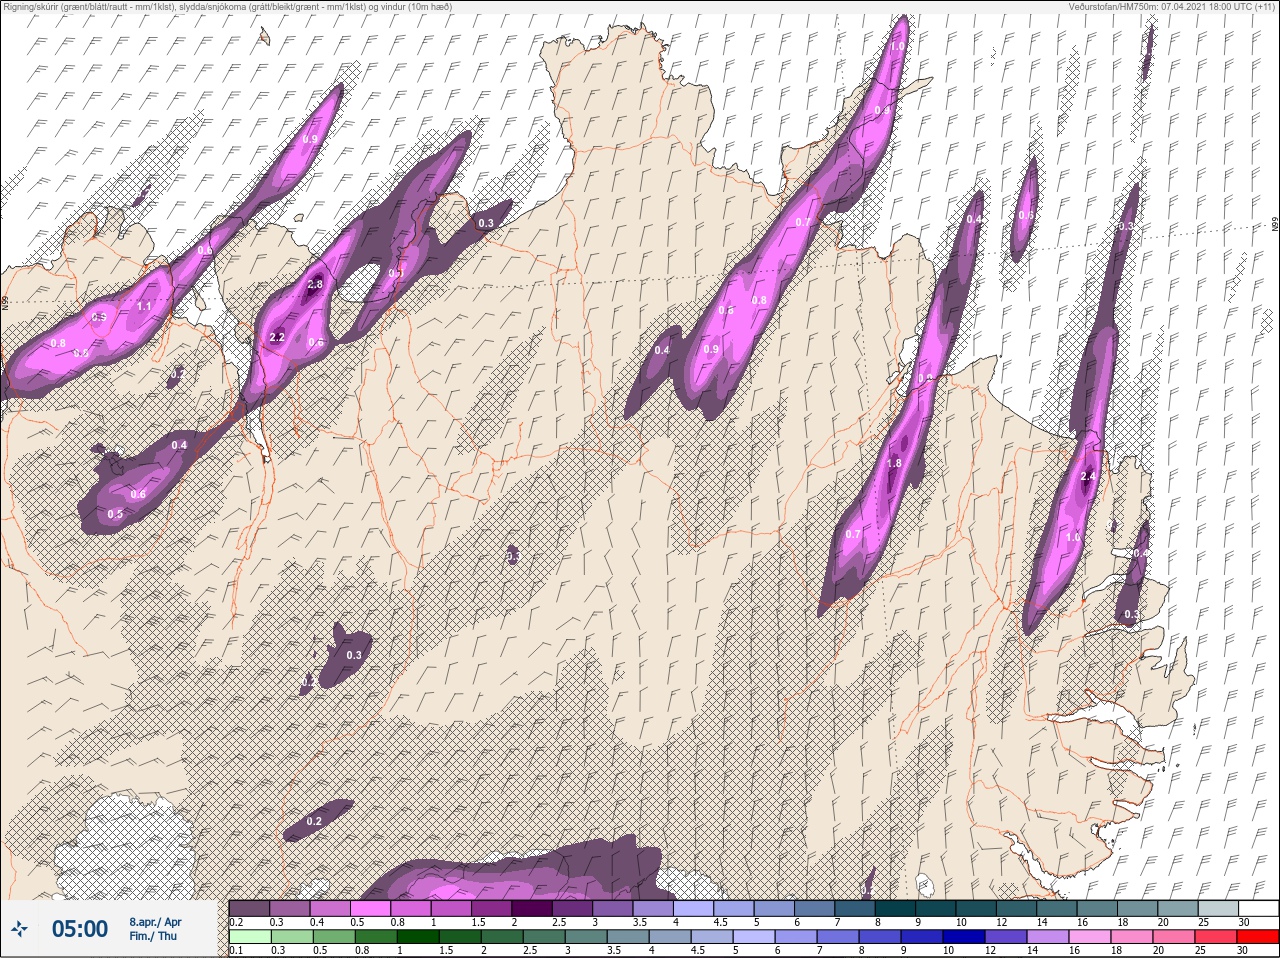
Task: Pick the dark green 1 swatch in lower legend
Action: pos(417,937)
